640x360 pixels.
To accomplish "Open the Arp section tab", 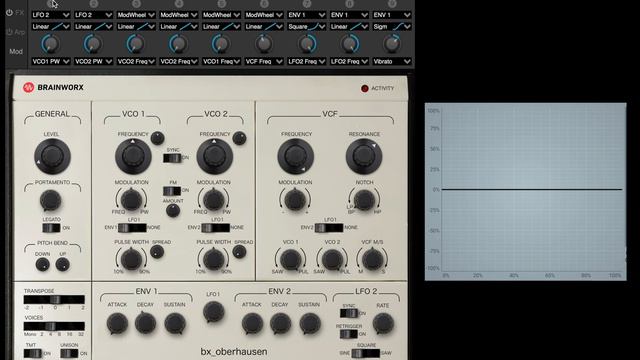I will 19,32.
